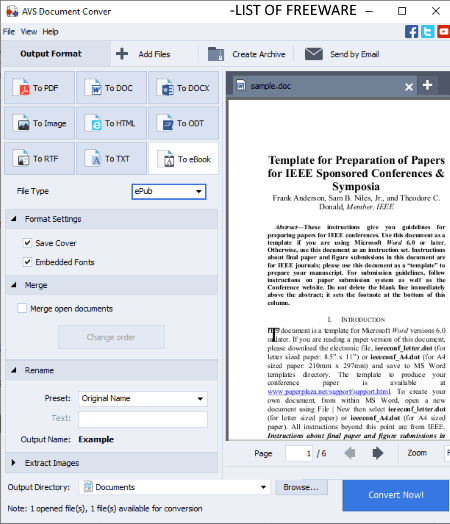Select the To HTML output format
The width and height of the screenshot is (450, 524).
pos(111,123)
